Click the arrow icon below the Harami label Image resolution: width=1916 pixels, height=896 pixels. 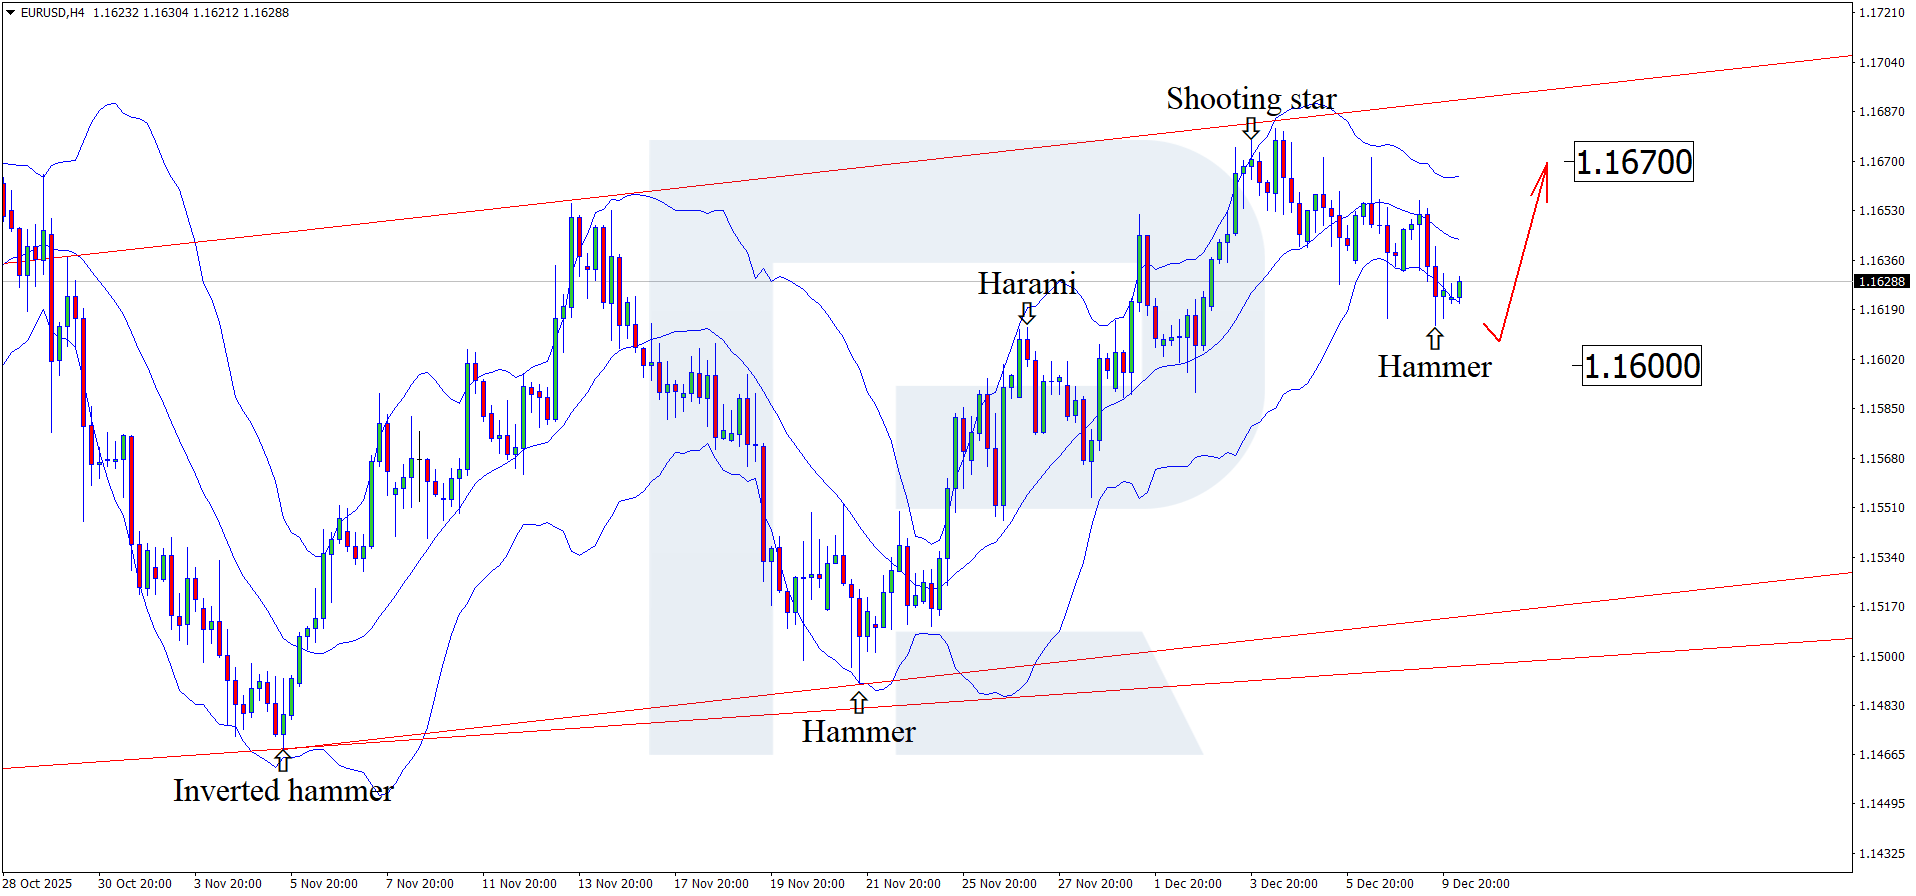pos(1027,313)
